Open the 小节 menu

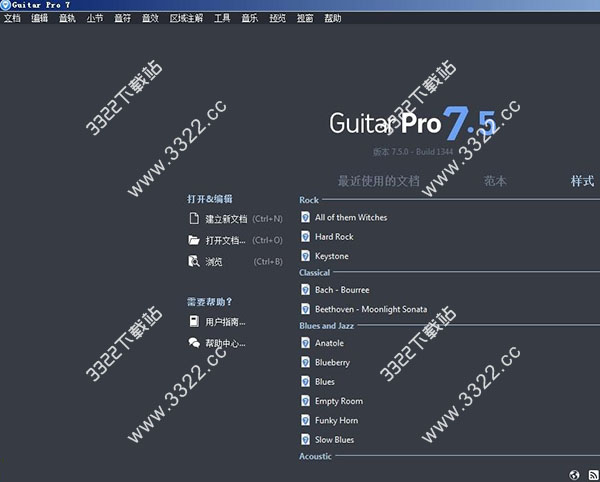coord(95,18)
